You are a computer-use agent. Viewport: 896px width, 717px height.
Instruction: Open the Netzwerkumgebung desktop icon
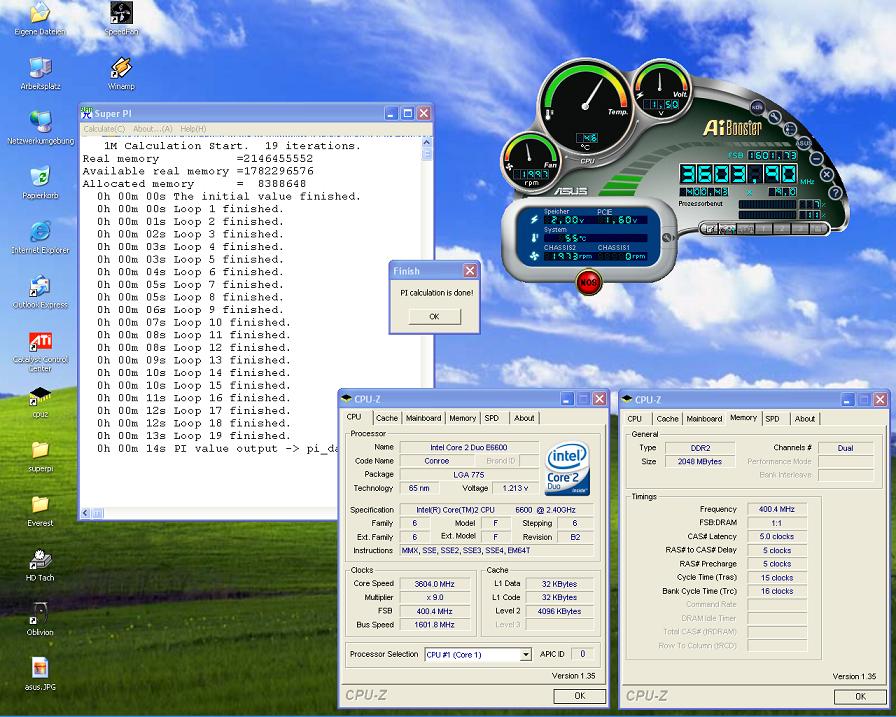pyautogui.click(x=40, y=127)
